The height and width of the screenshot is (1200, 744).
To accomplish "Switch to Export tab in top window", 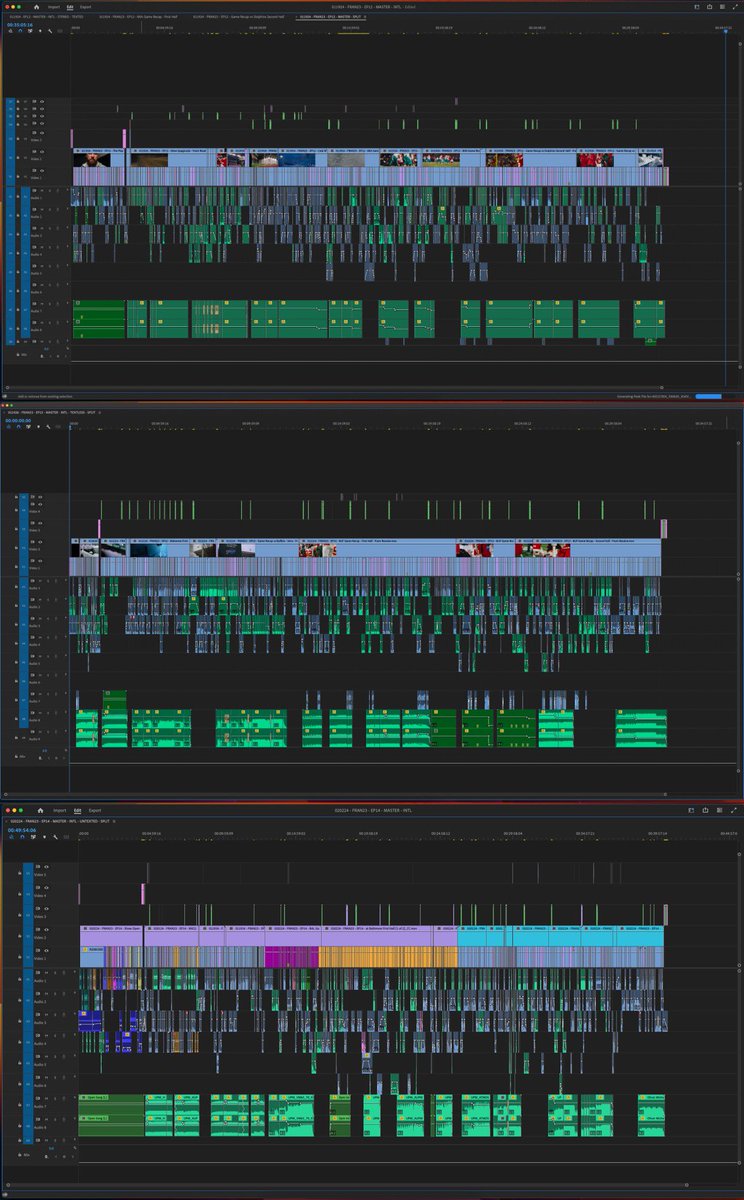I will (86, 7).
